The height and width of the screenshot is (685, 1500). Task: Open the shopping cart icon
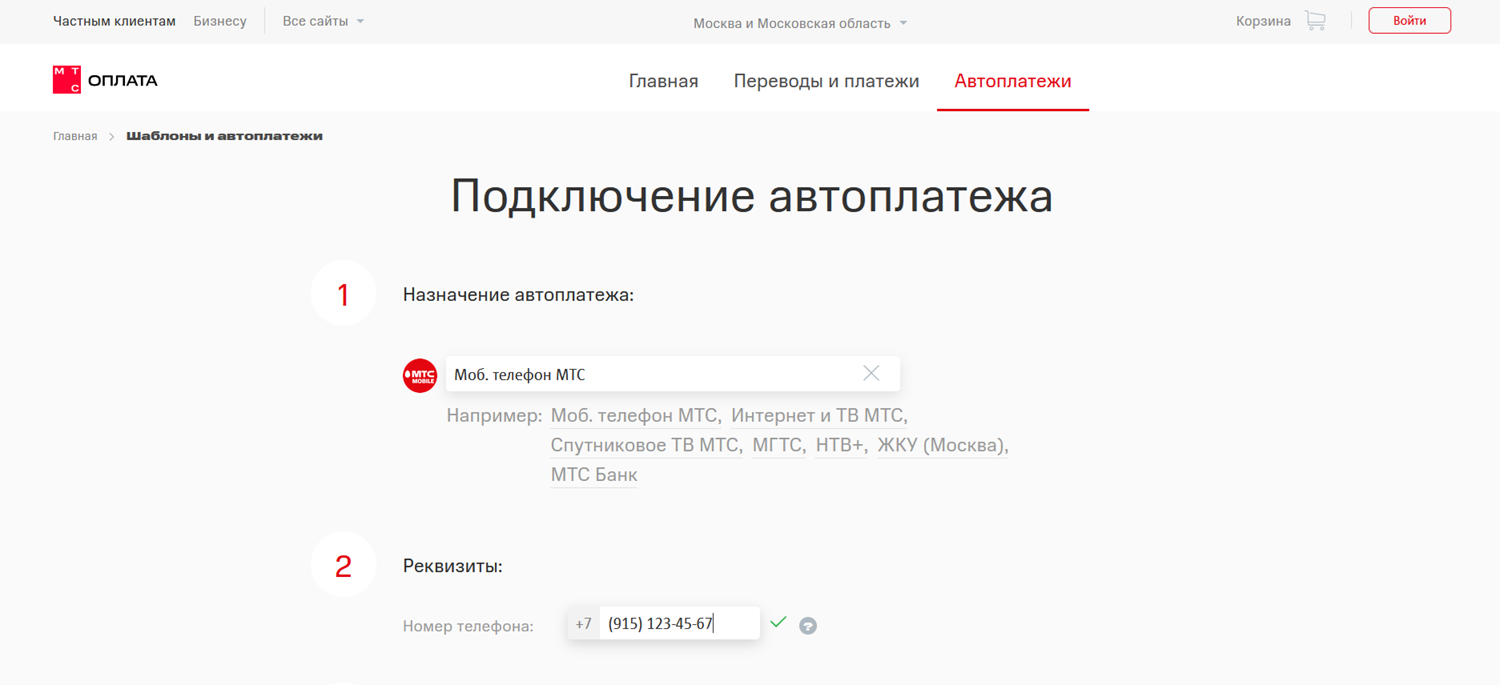[x=1315, y=21]
